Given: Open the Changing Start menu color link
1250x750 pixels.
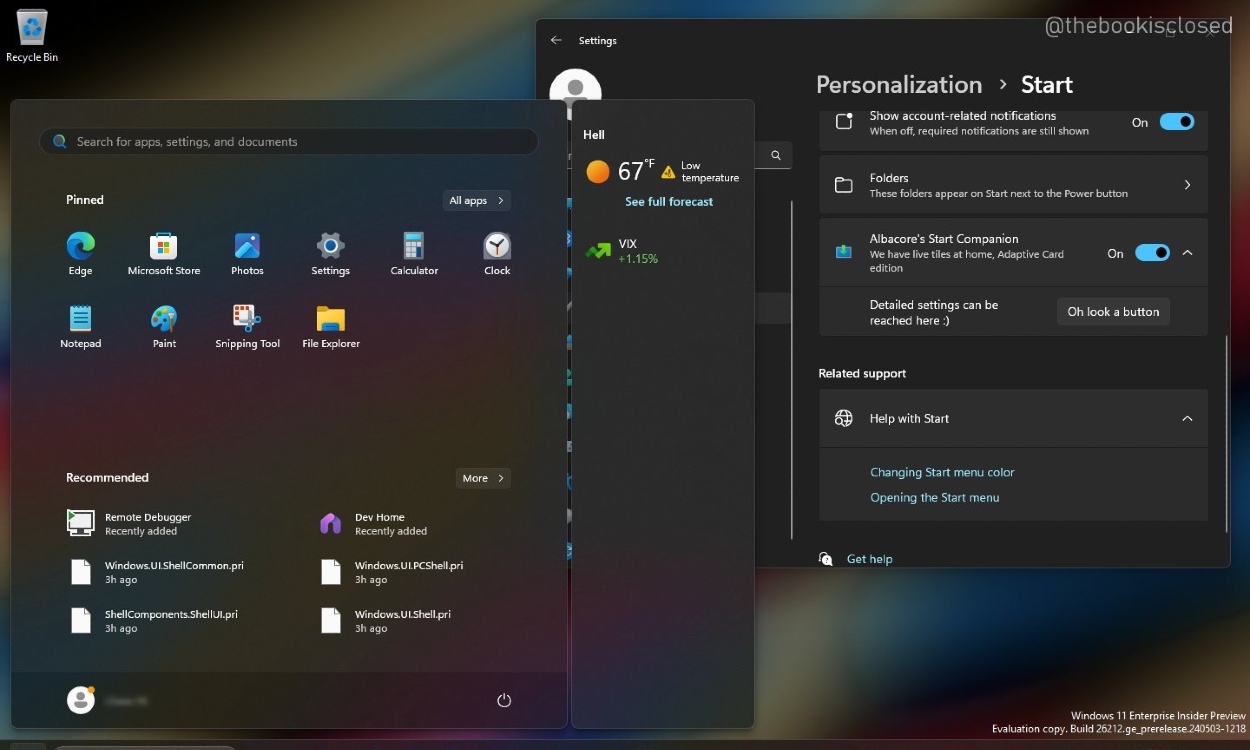Looking at the screenshot, I should click(x=942, y=472).
